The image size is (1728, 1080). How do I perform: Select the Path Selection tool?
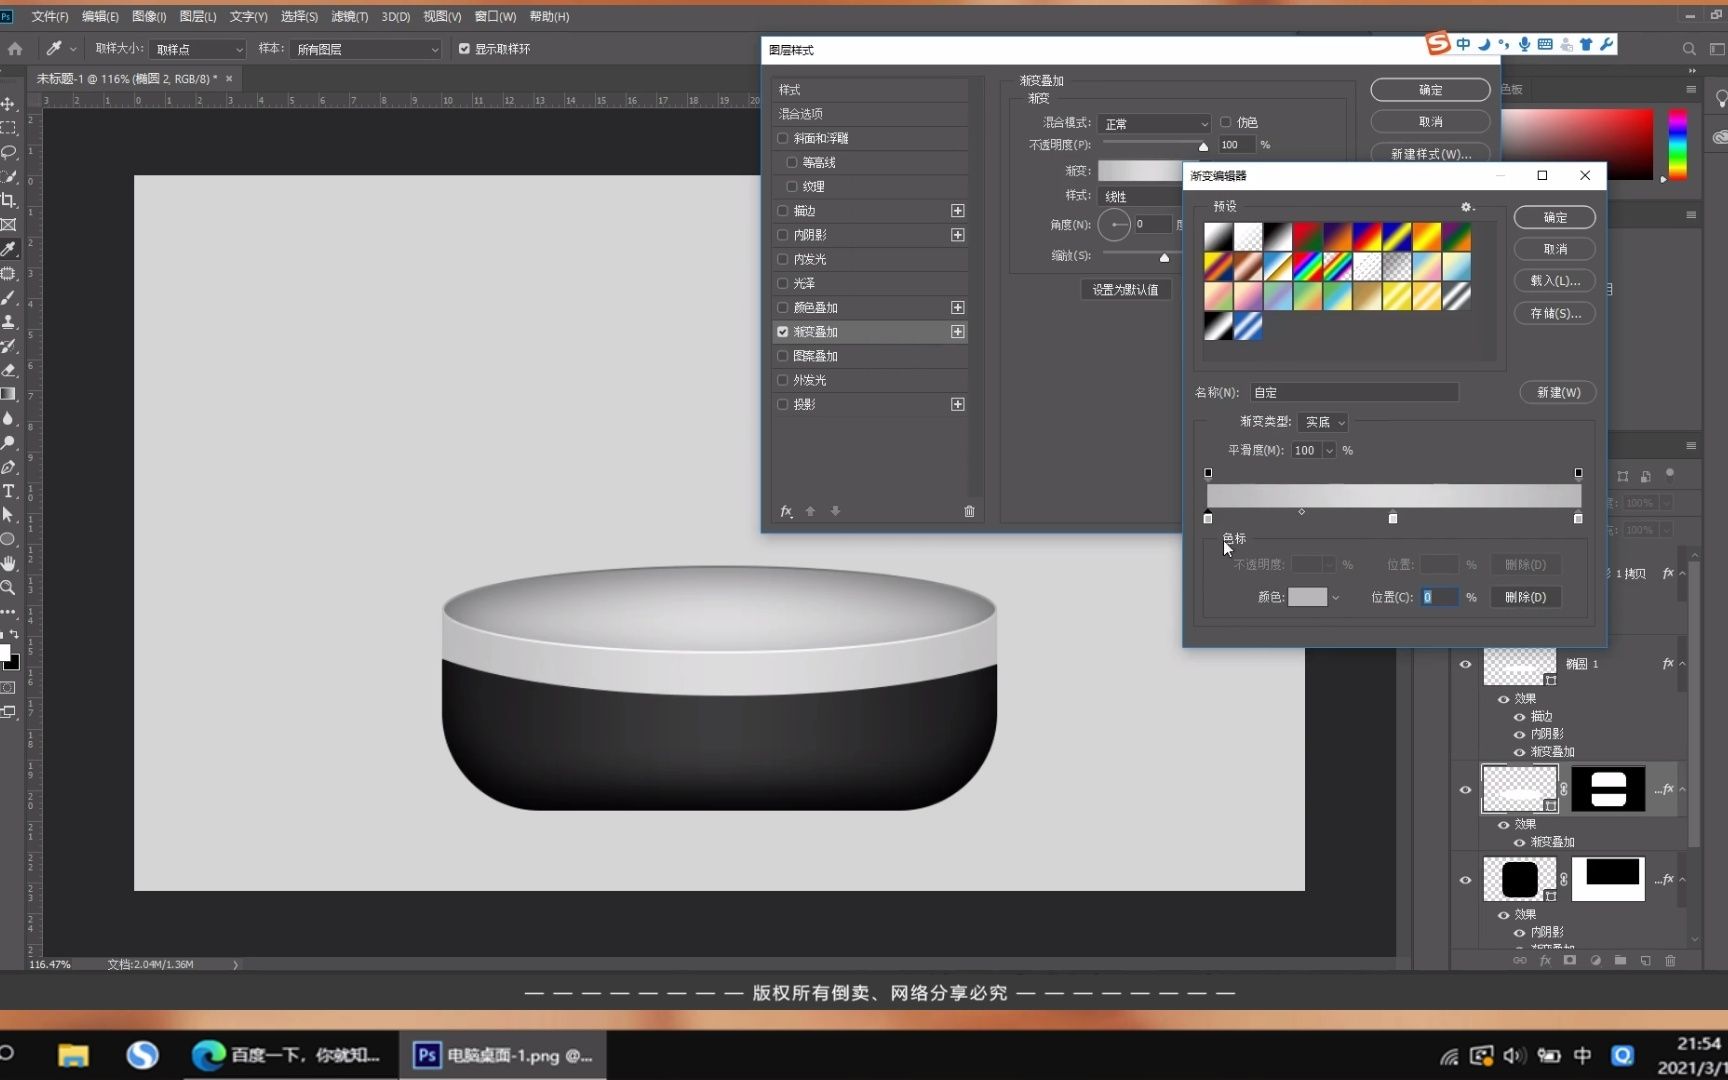pyautogui.click(x=9, y=515)
